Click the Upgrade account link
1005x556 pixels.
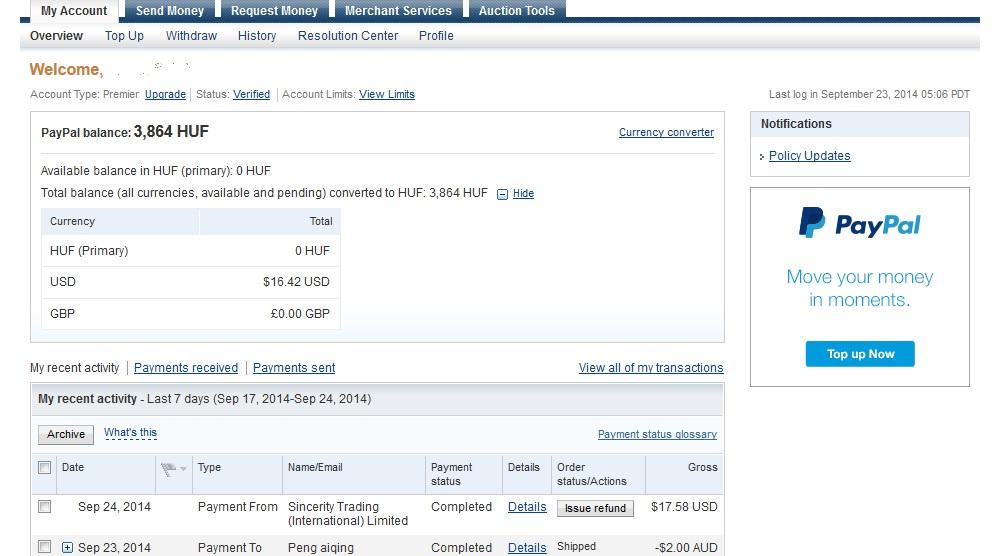[x=165, y=94]
